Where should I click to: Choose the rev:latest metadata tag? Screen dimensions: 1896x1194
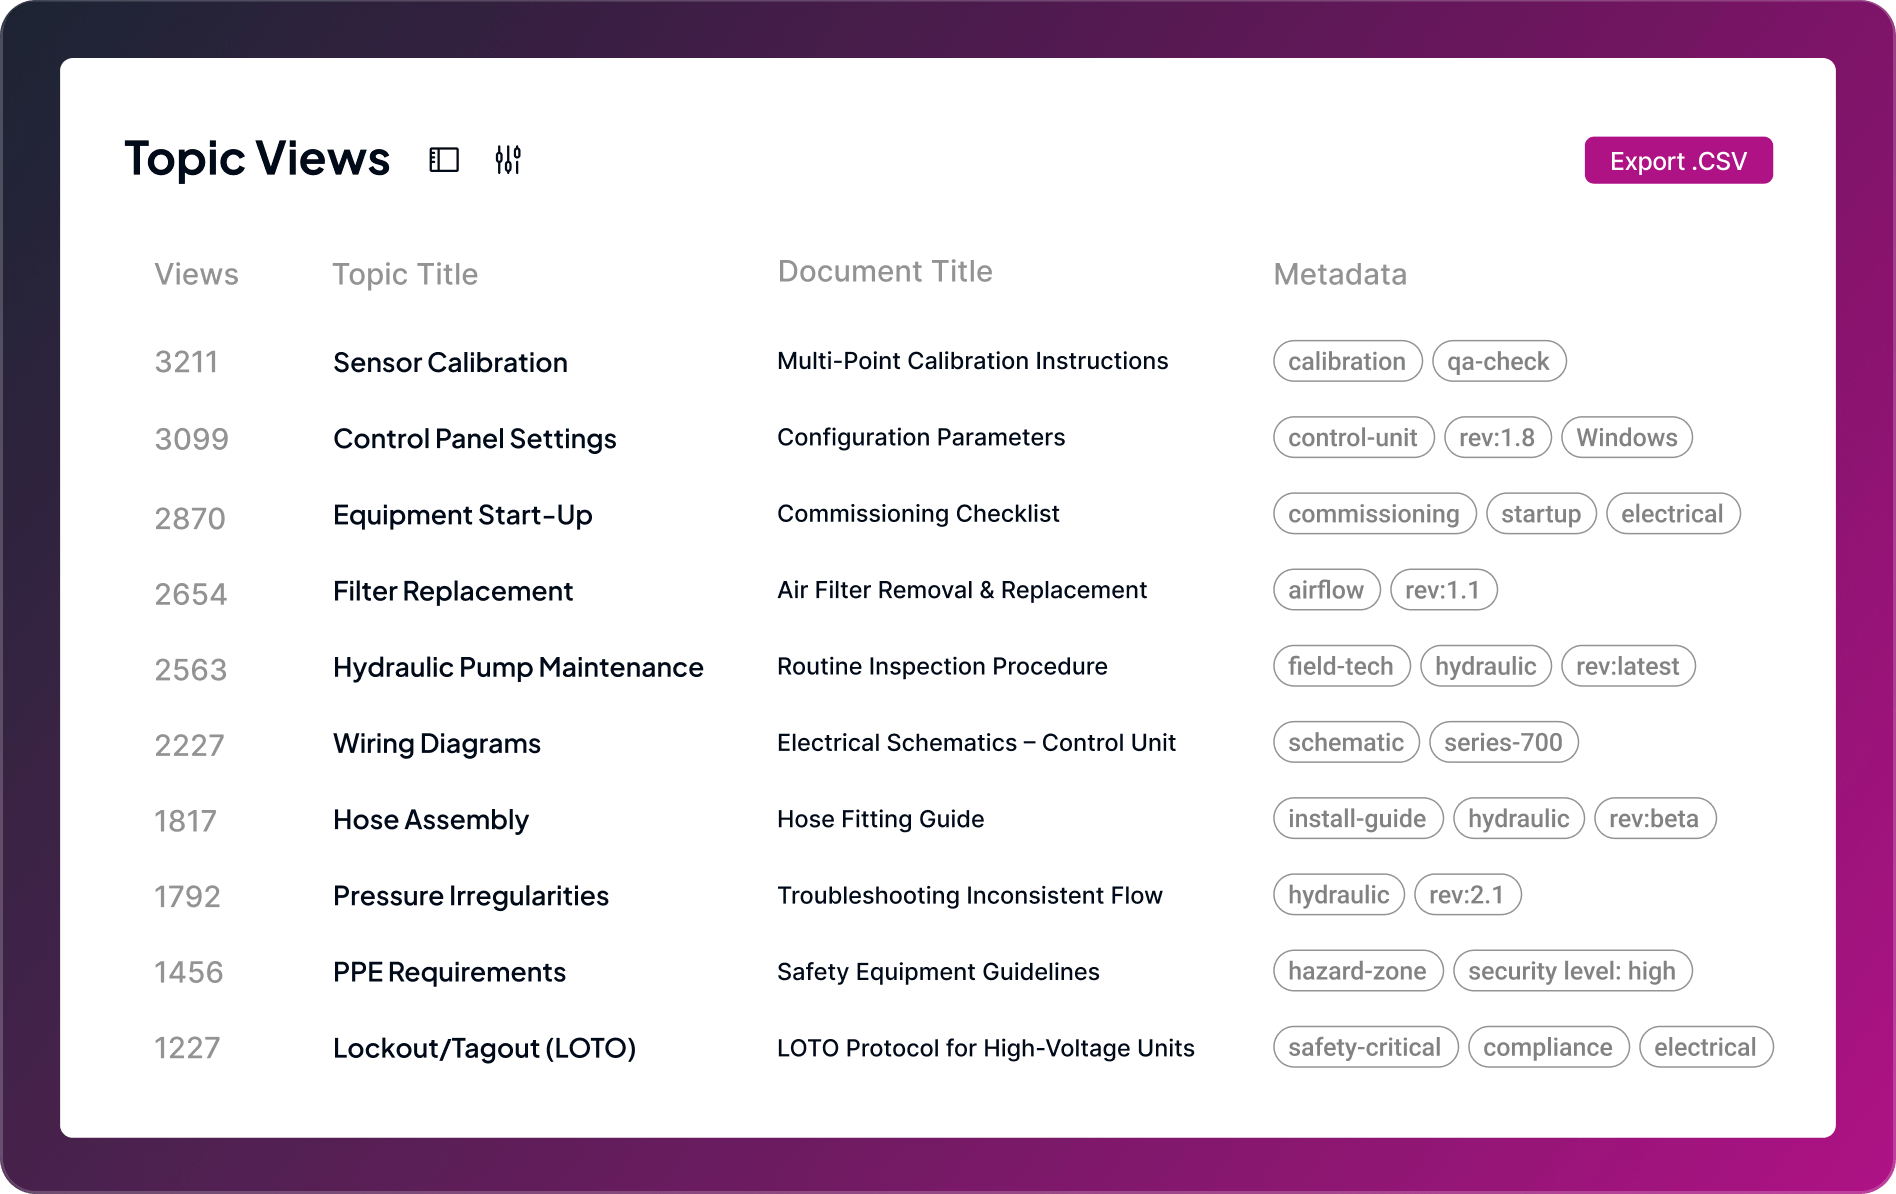tap(1627, 666)
